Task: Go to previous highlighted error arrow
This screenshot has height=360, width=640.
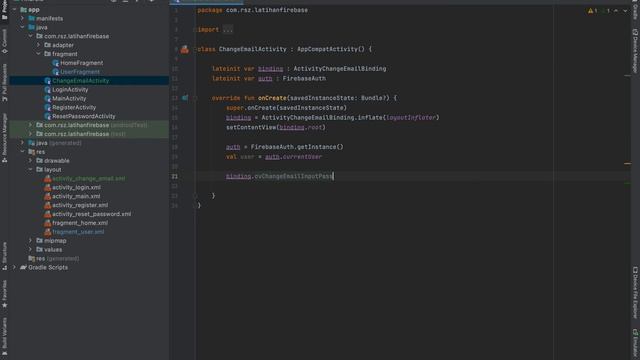Action: point(616,11)
